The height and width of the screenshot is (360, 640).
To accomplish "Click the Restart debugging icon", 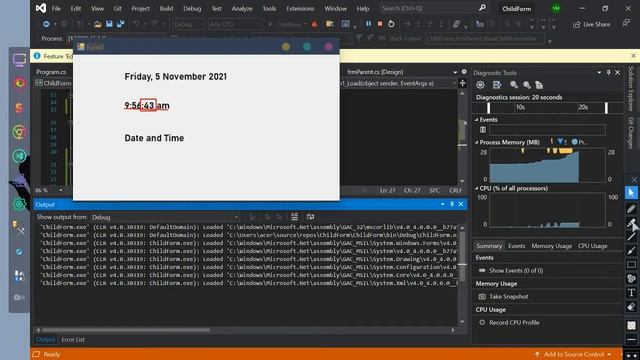I will coord(391,24).
